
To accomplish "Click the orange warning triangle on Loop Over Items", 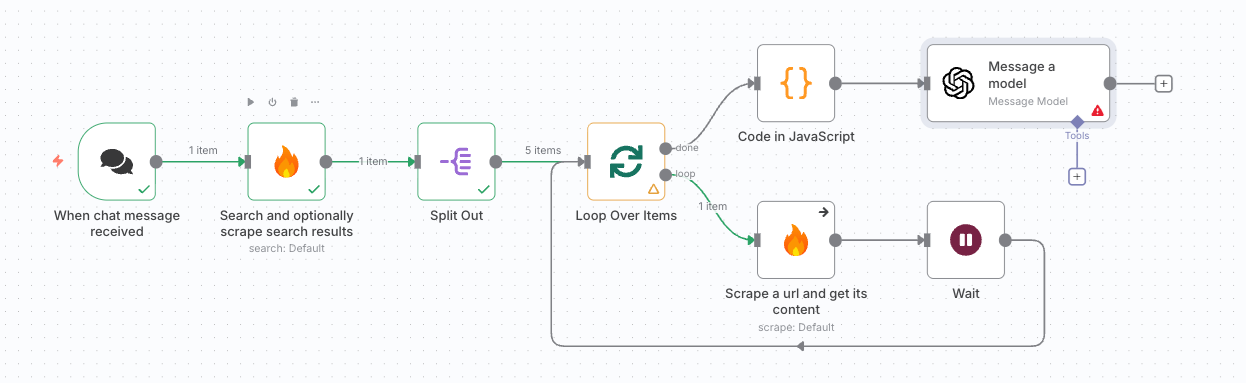I will 653,188.
